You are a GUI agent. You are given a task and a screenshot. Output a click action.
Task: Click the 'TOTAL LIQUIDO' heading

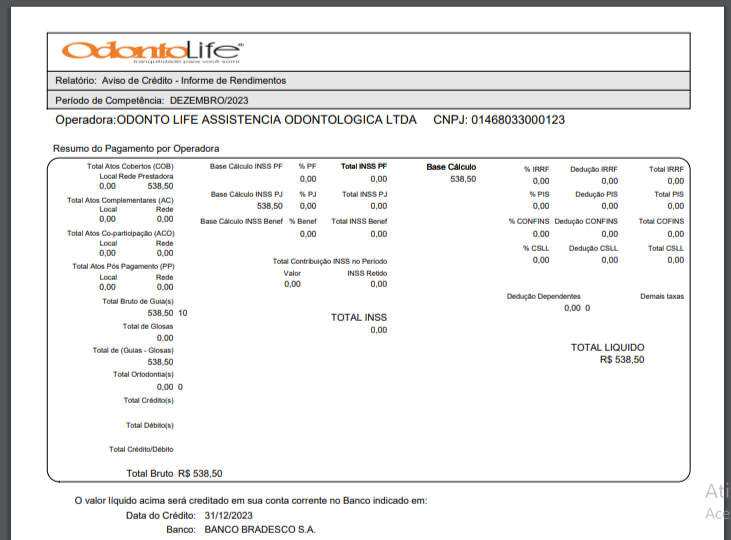click(607, 348)
